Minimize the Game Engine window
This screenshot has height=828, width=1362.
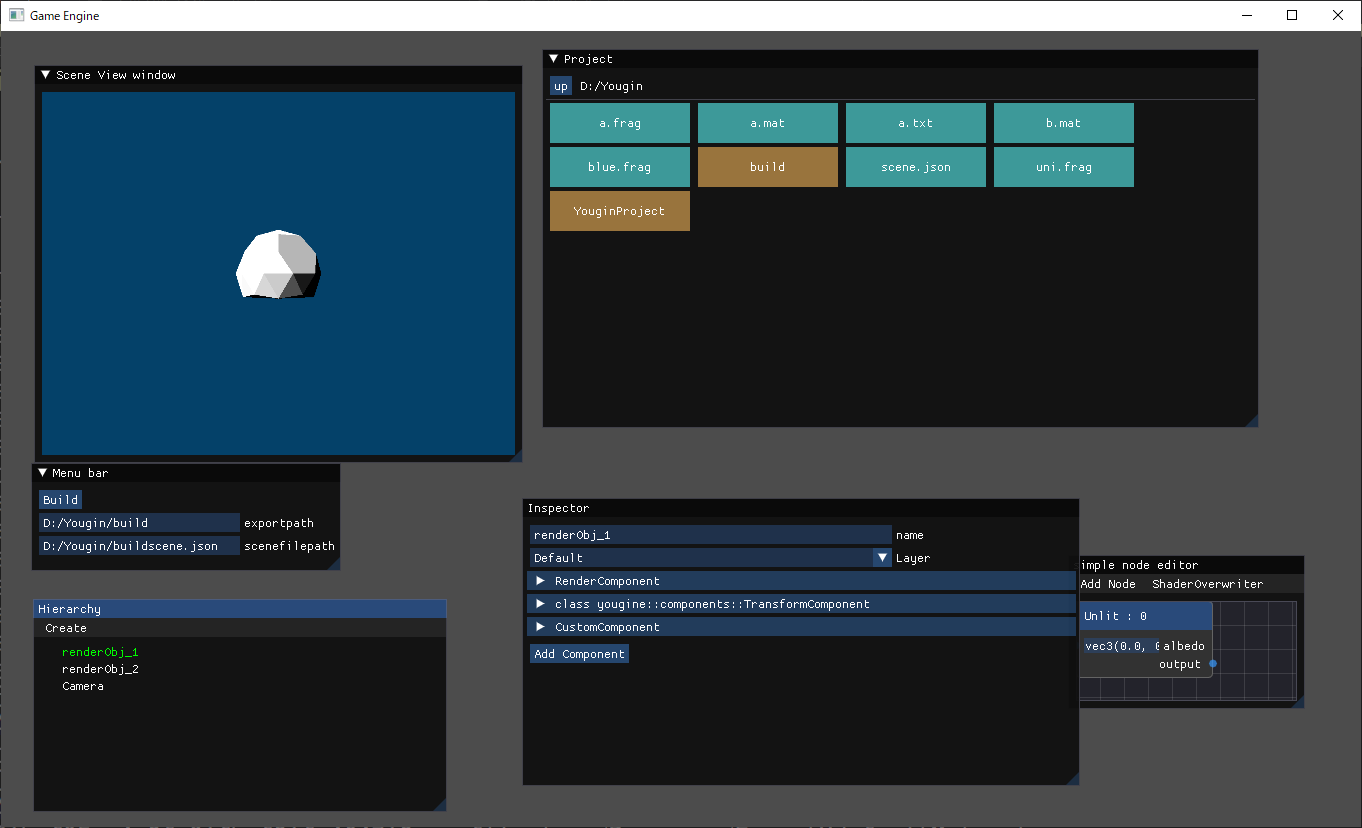coord(1247,15)
